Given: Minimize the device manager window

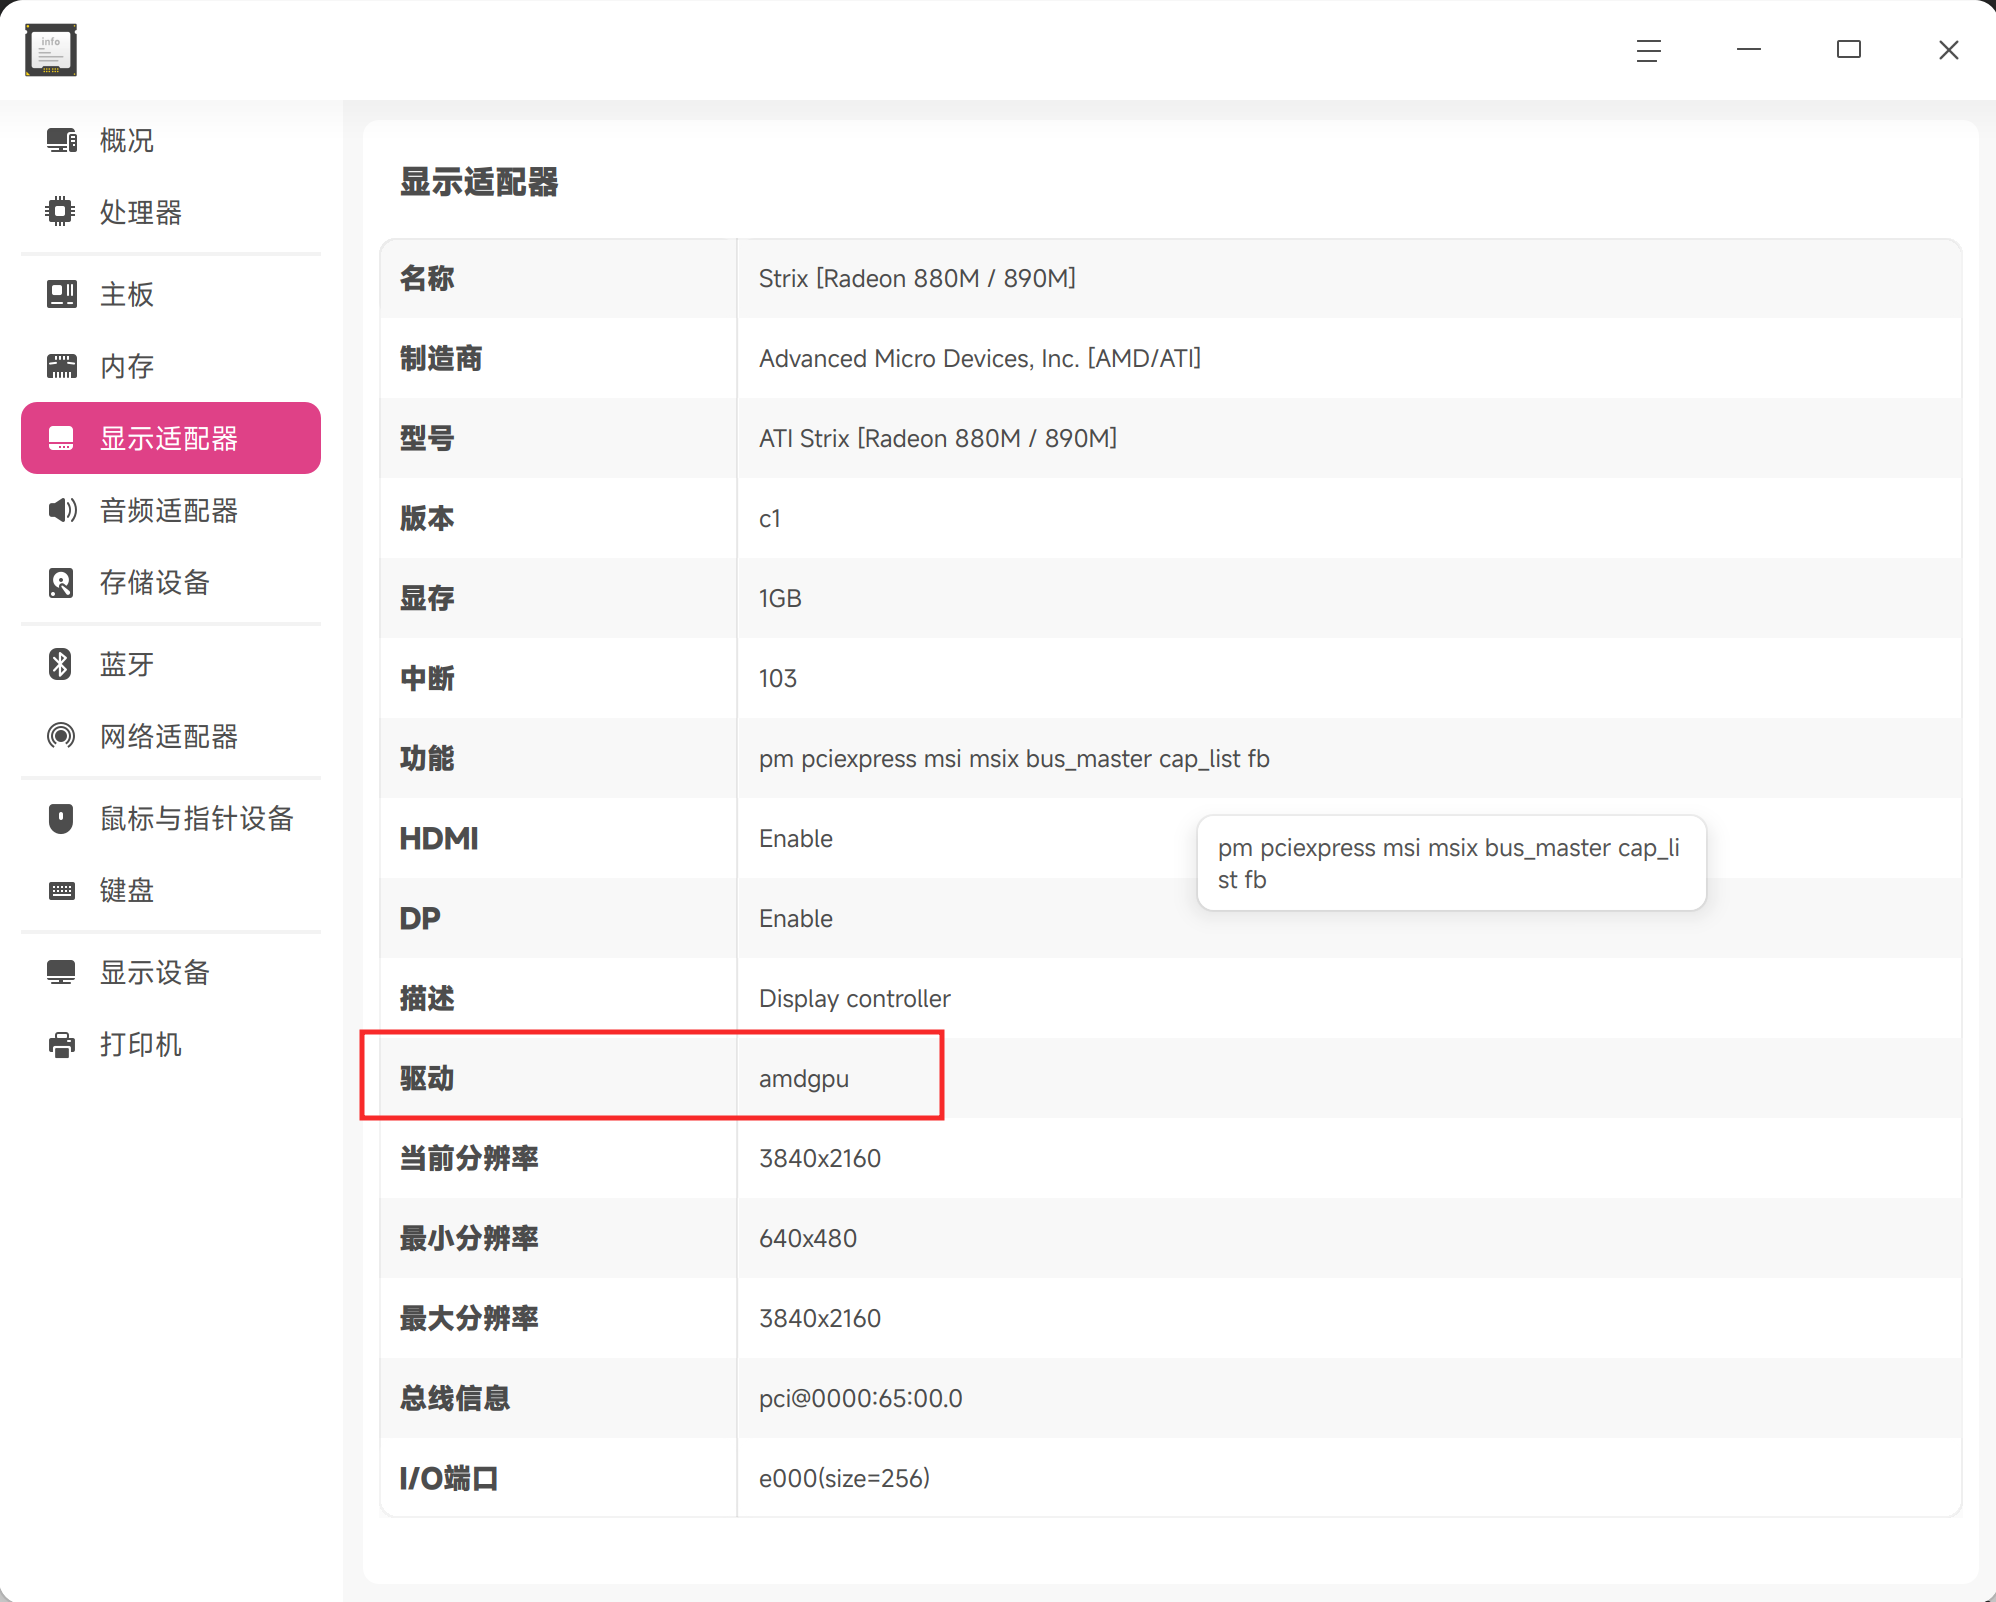Looking at the screenshot, I should click(1749, 50).
